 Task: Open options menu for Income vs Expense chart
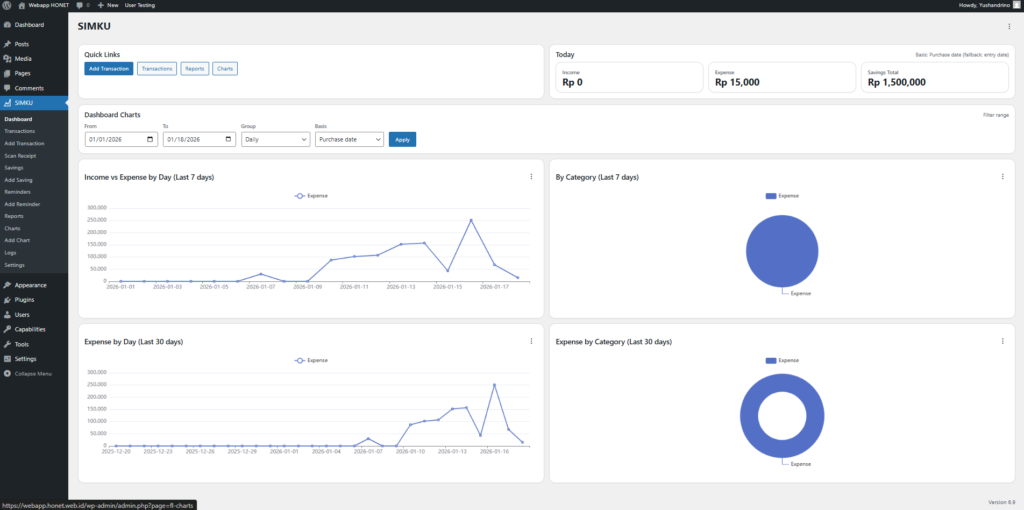point(531,177)
